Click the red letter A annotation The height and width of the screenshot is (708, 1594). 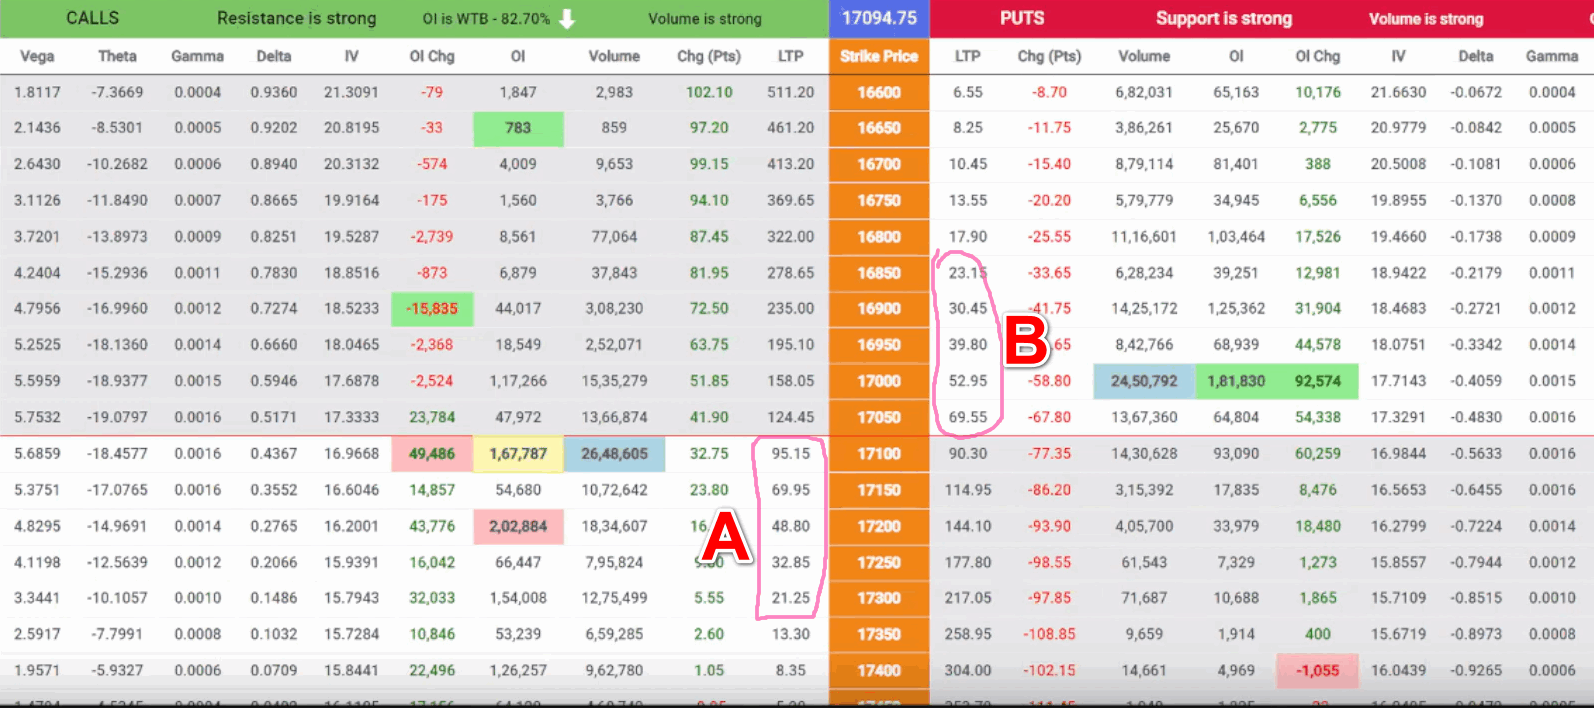tap(725, 537)
